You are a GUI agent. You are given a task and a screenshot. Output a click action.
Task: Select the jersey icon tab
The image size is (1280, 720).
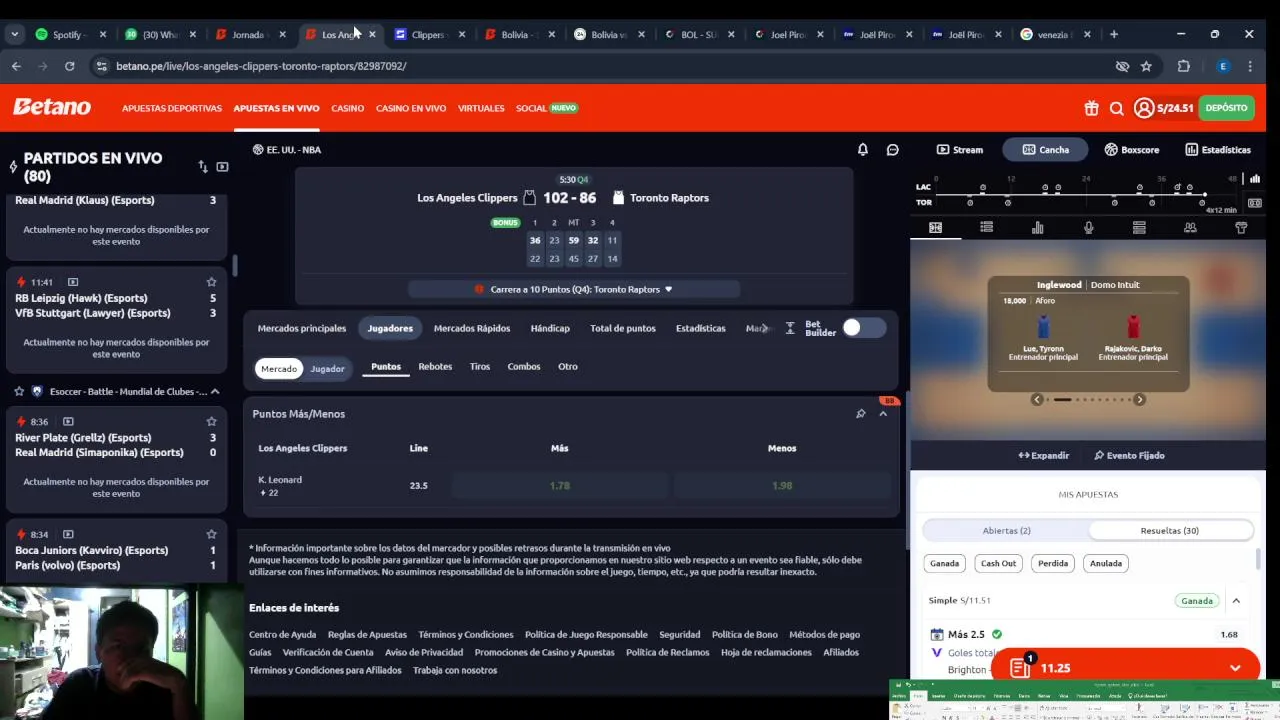[1241, 228]
